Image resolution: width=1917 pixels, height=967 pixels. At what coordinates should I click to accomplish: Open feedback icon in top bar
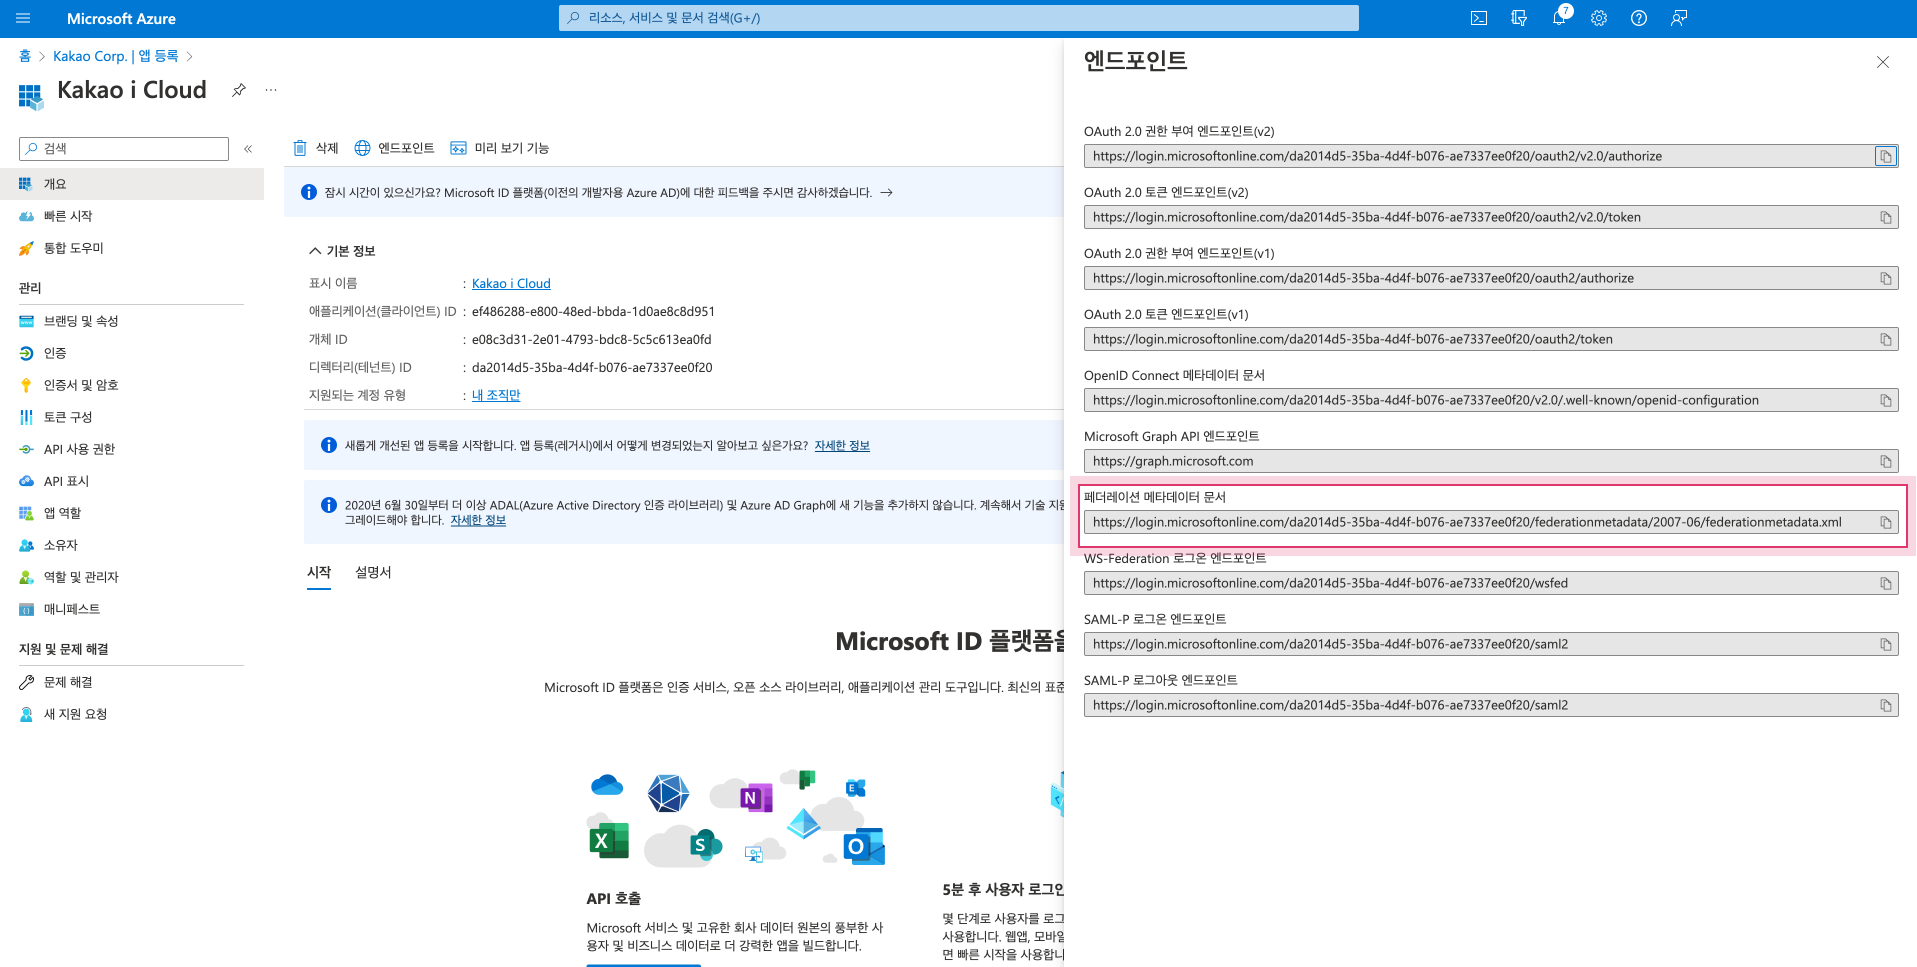pyautogui.click(x=1679, y=18)
